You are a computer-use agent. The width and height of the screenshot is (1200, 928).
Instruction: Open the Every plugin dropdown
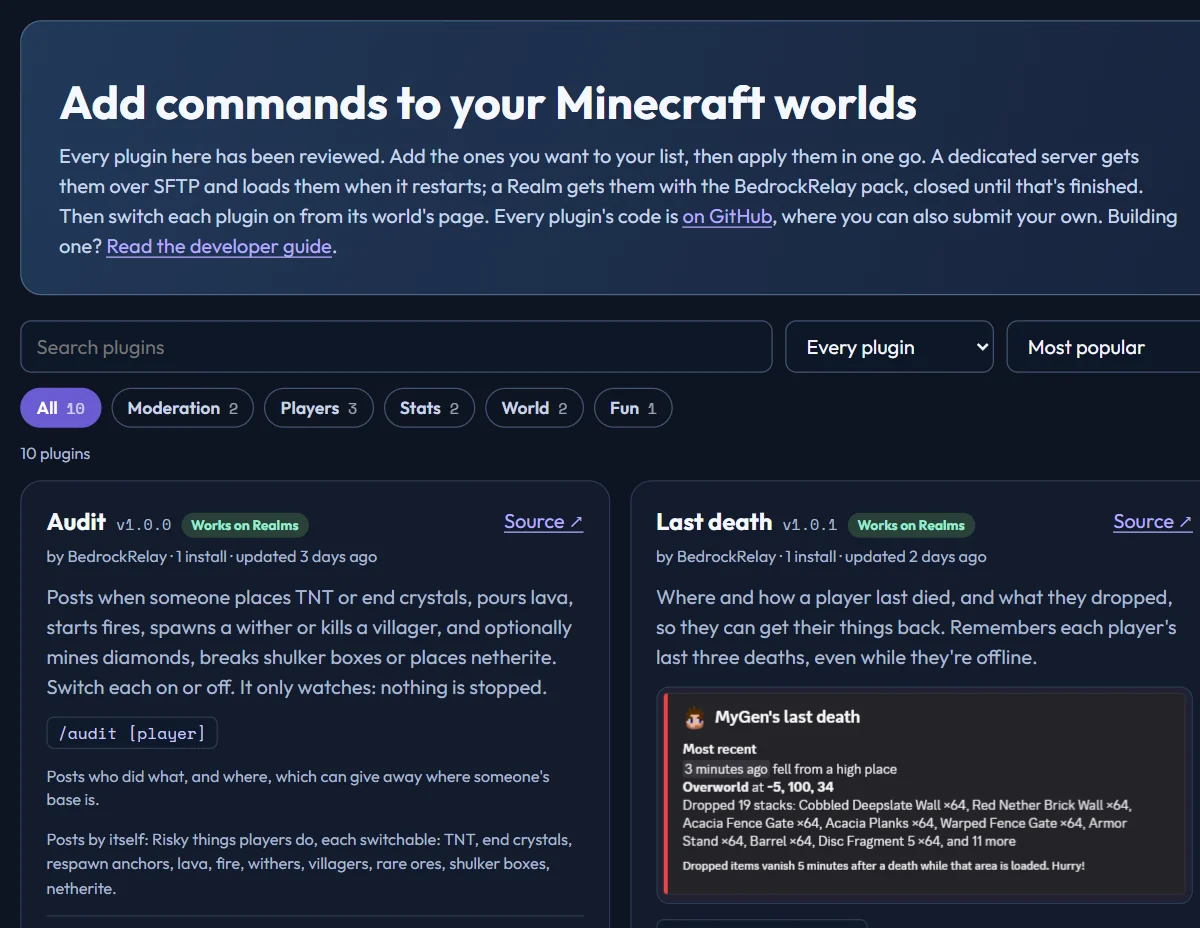pyautogui.click(x=889, y=347)
